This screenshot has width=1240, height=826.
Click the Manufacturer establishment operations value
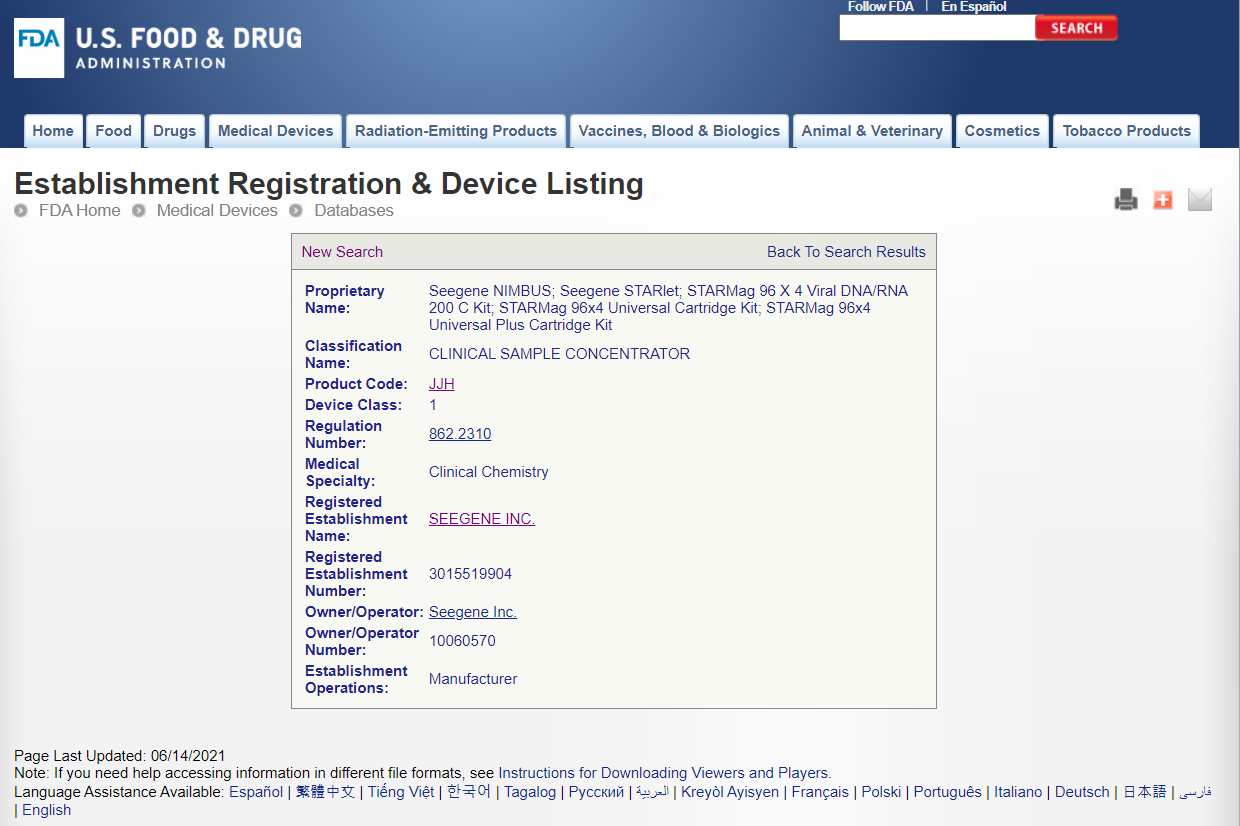tap(473, 679)
